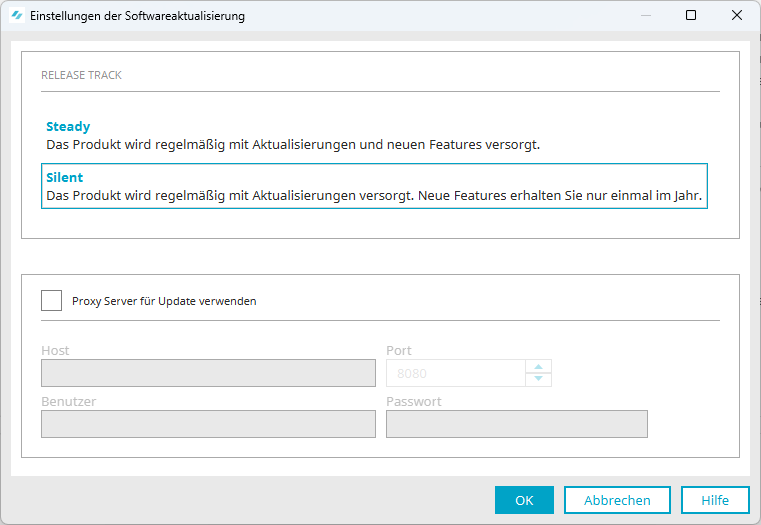Increase port with the up arrow

point(538,367)
